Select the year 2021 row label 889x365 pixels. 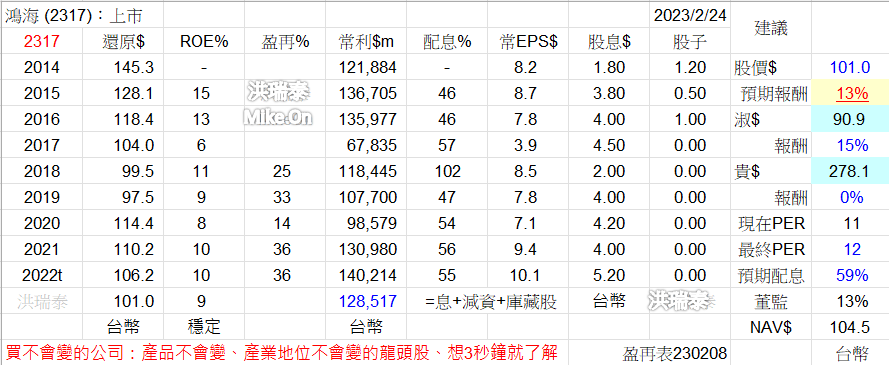(x=41, y=249)
